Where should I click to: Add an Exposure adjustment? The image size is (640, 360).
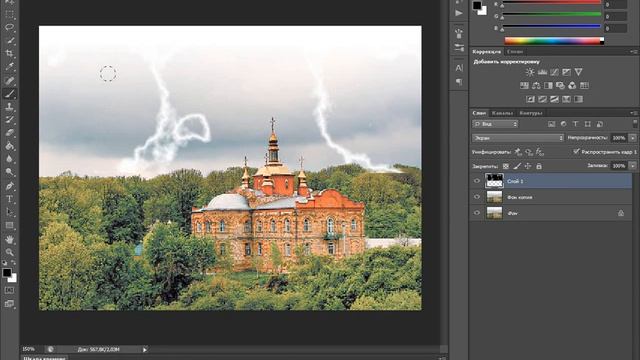566,72
